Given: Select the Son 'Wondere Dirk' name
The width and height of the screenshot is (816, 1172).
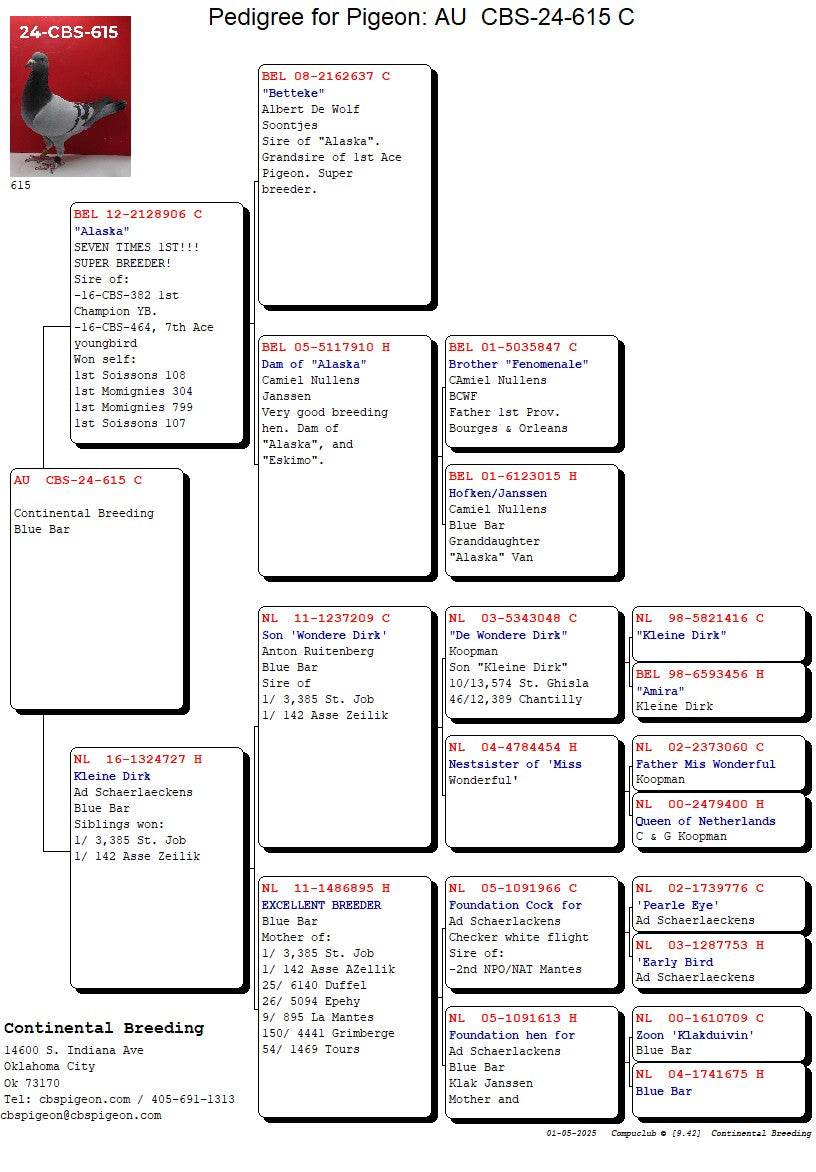Looking at the screenshot, I should (324, 635).
